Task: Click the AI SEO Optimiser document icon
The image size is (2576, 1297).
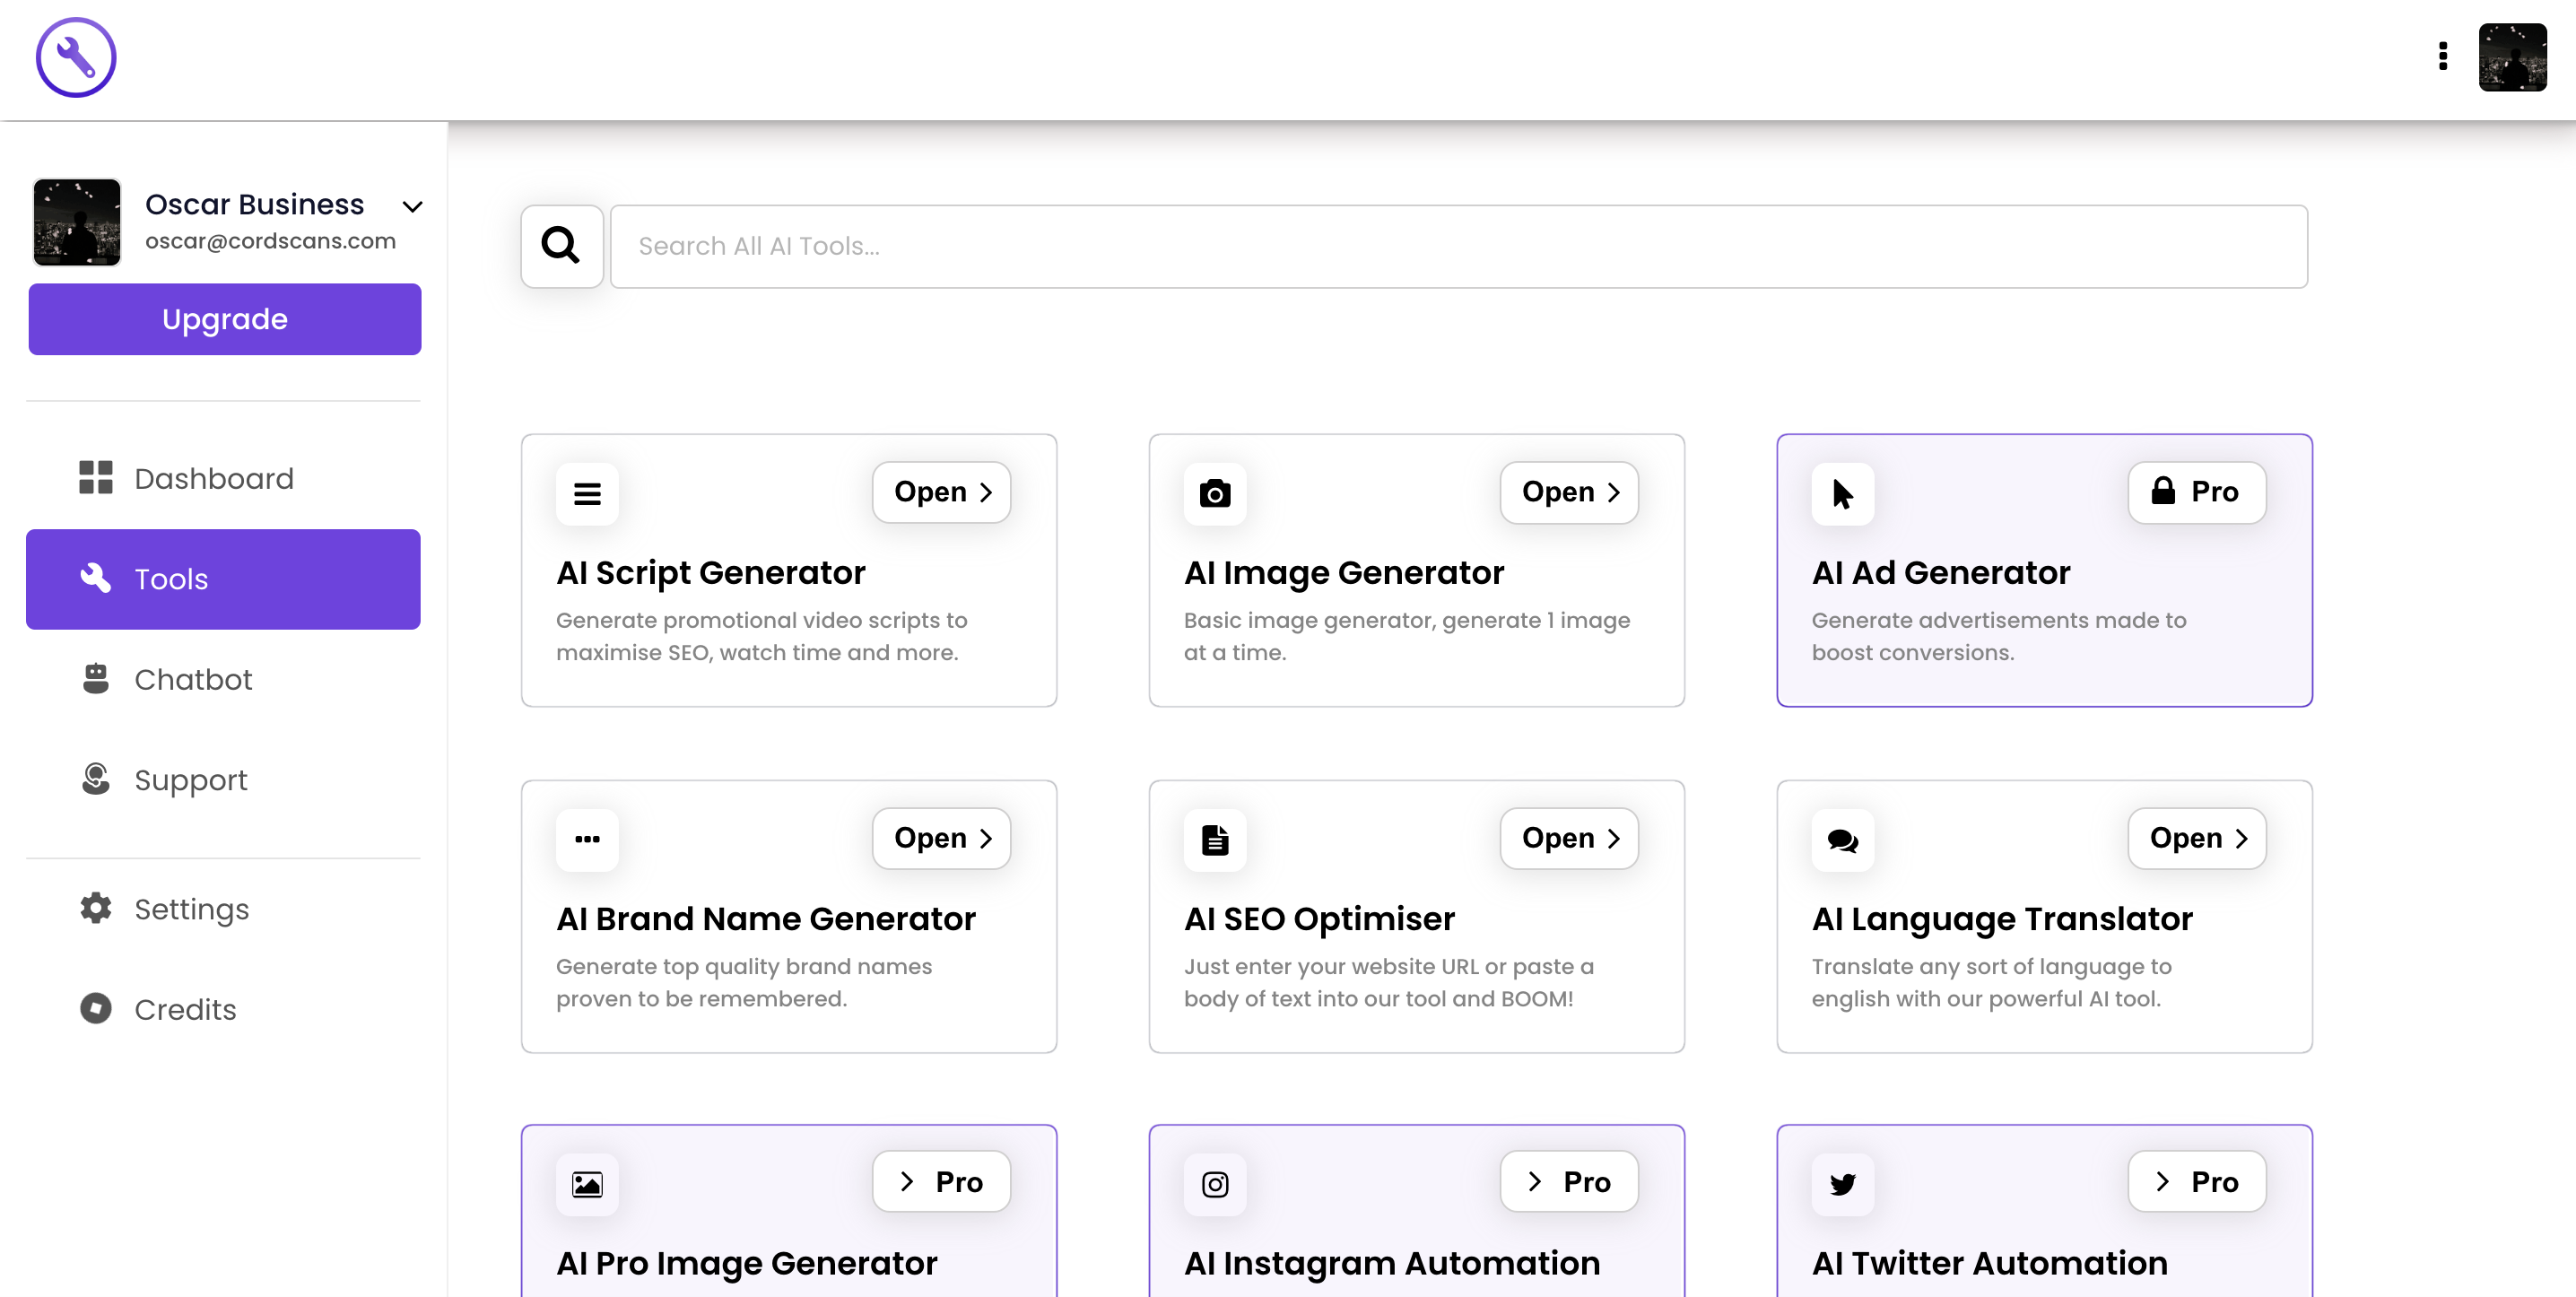Action: pos(1214,839)
